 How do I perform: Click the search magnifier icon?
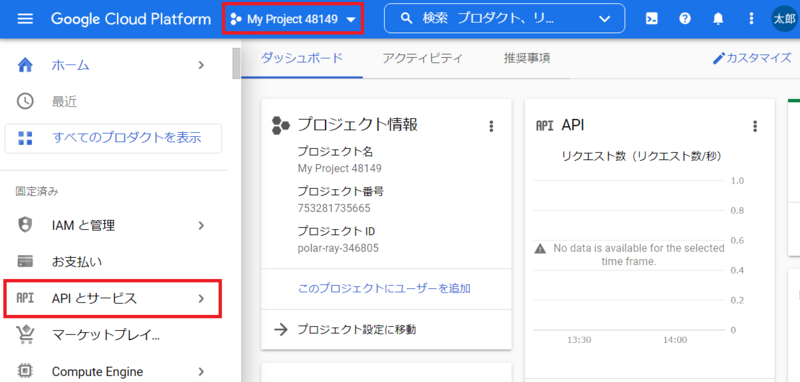pyautogui.click(x=406, y=19)
